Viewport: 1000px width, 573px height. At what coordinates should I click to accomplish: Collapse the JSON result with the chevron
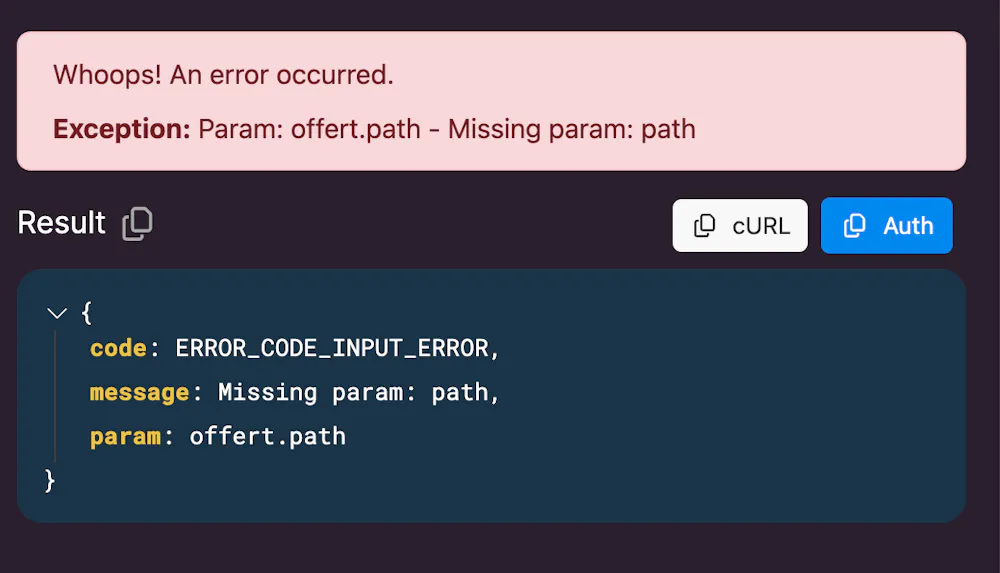(x=57, y=314)
